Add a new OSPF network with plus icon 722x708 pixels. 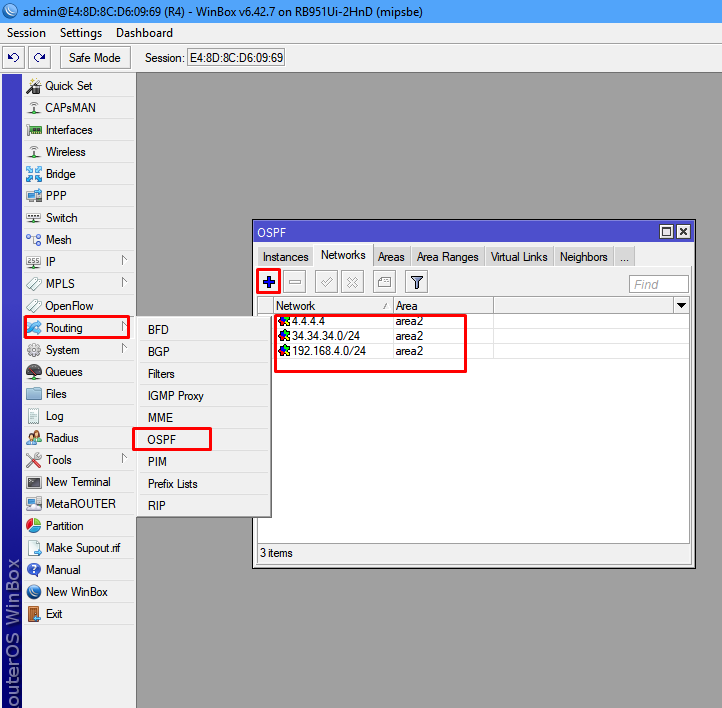coord(268,282)
